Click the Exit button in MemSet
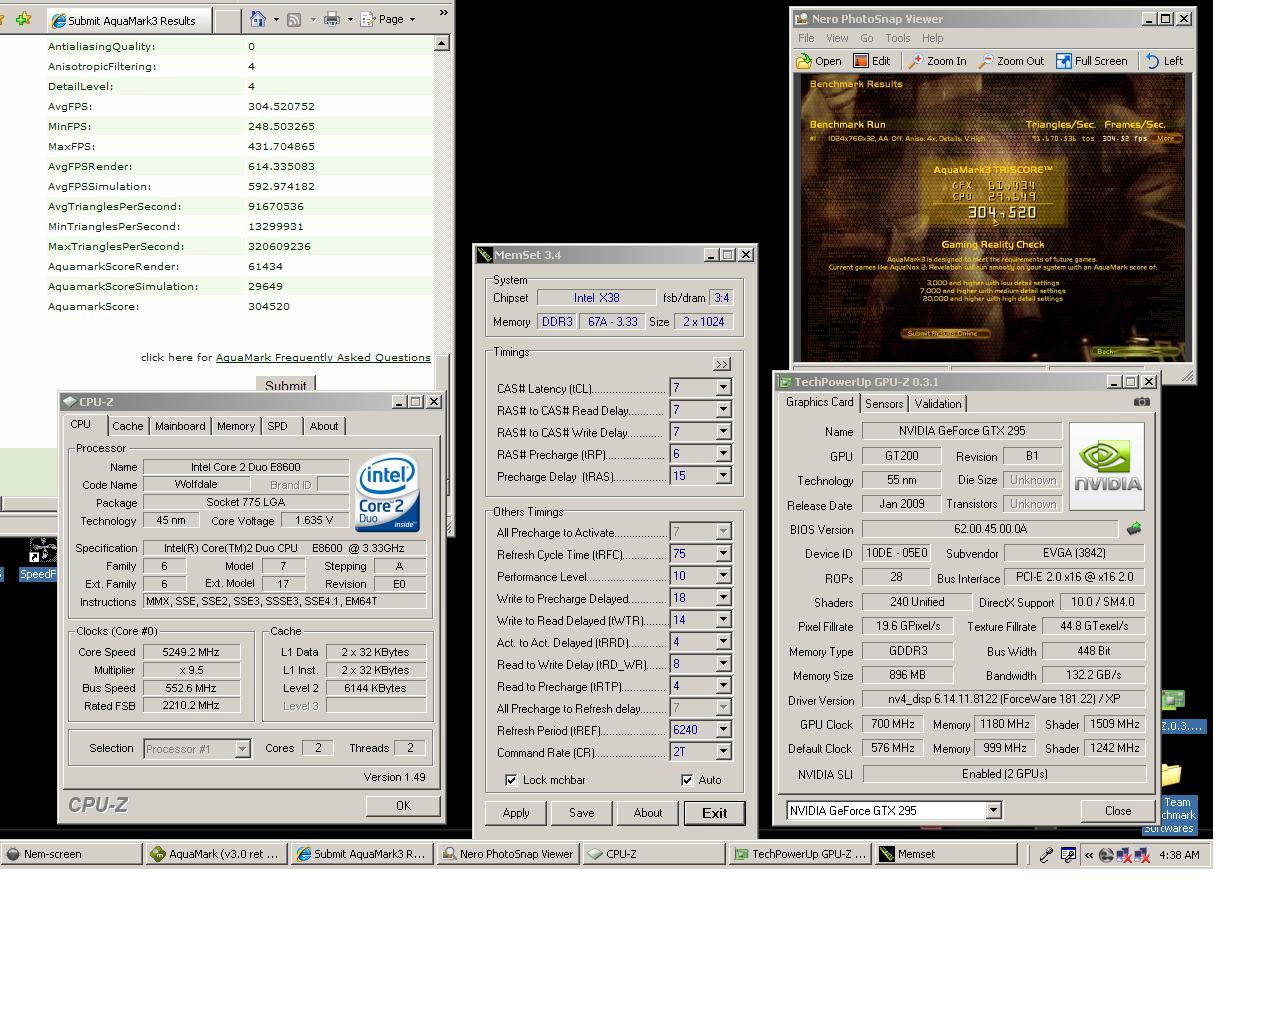1280x1024 pixels. 715,813
